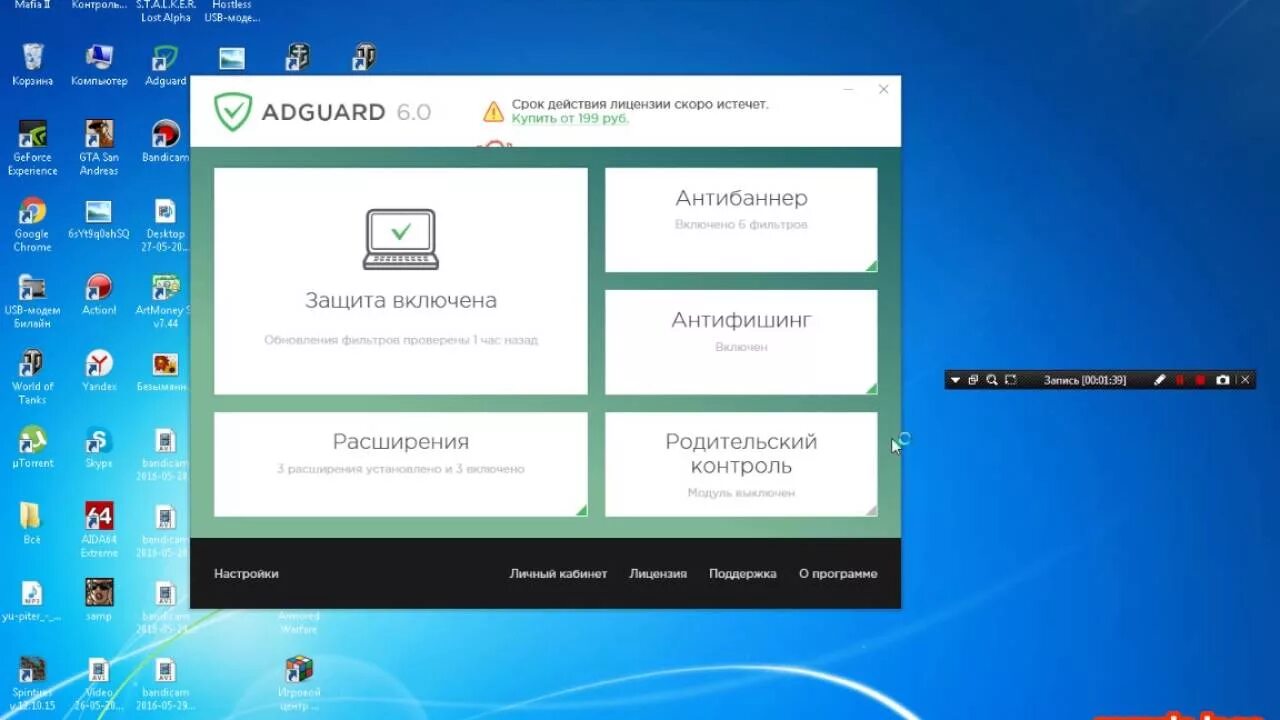
Task: Launch Adguard desktop shortcut
Action: pyautogui.click(x=165, y=64)
